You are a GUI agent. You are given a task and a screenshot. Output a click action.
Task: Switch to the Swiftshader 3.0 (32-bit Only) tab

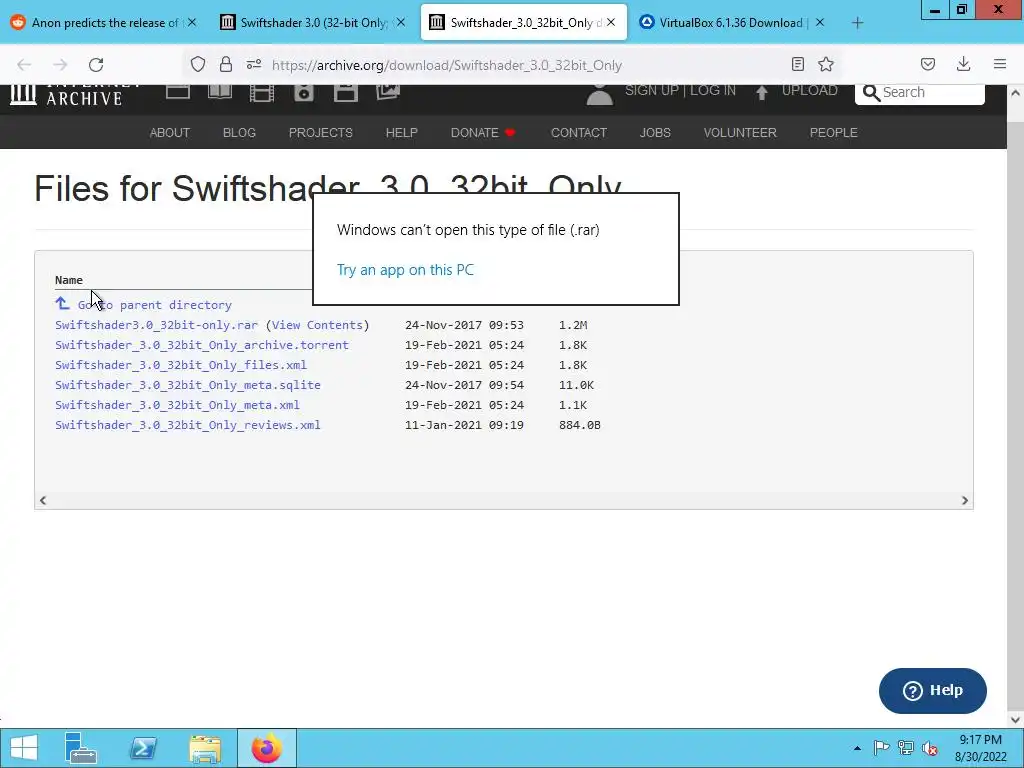point(313,23)
